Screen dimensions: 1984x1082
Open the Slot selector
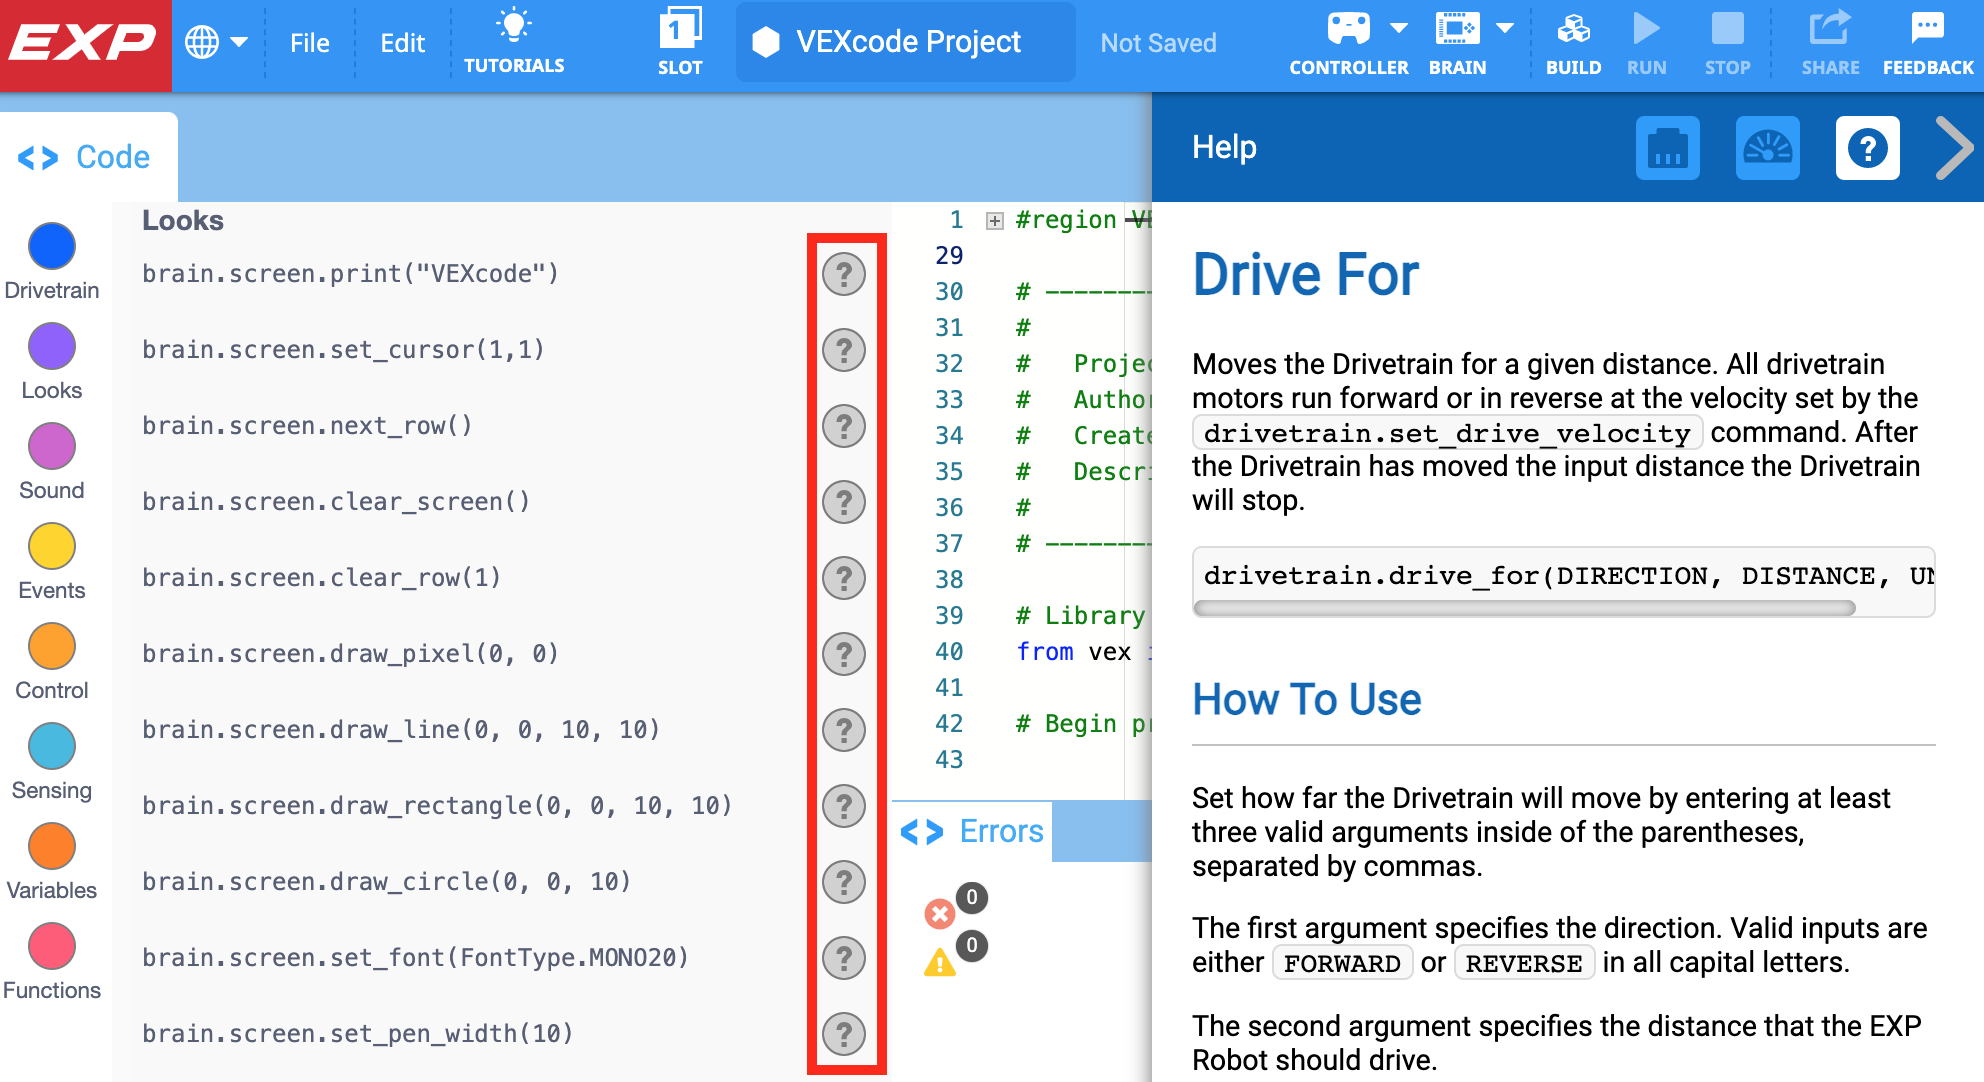(x=680, y=40)
